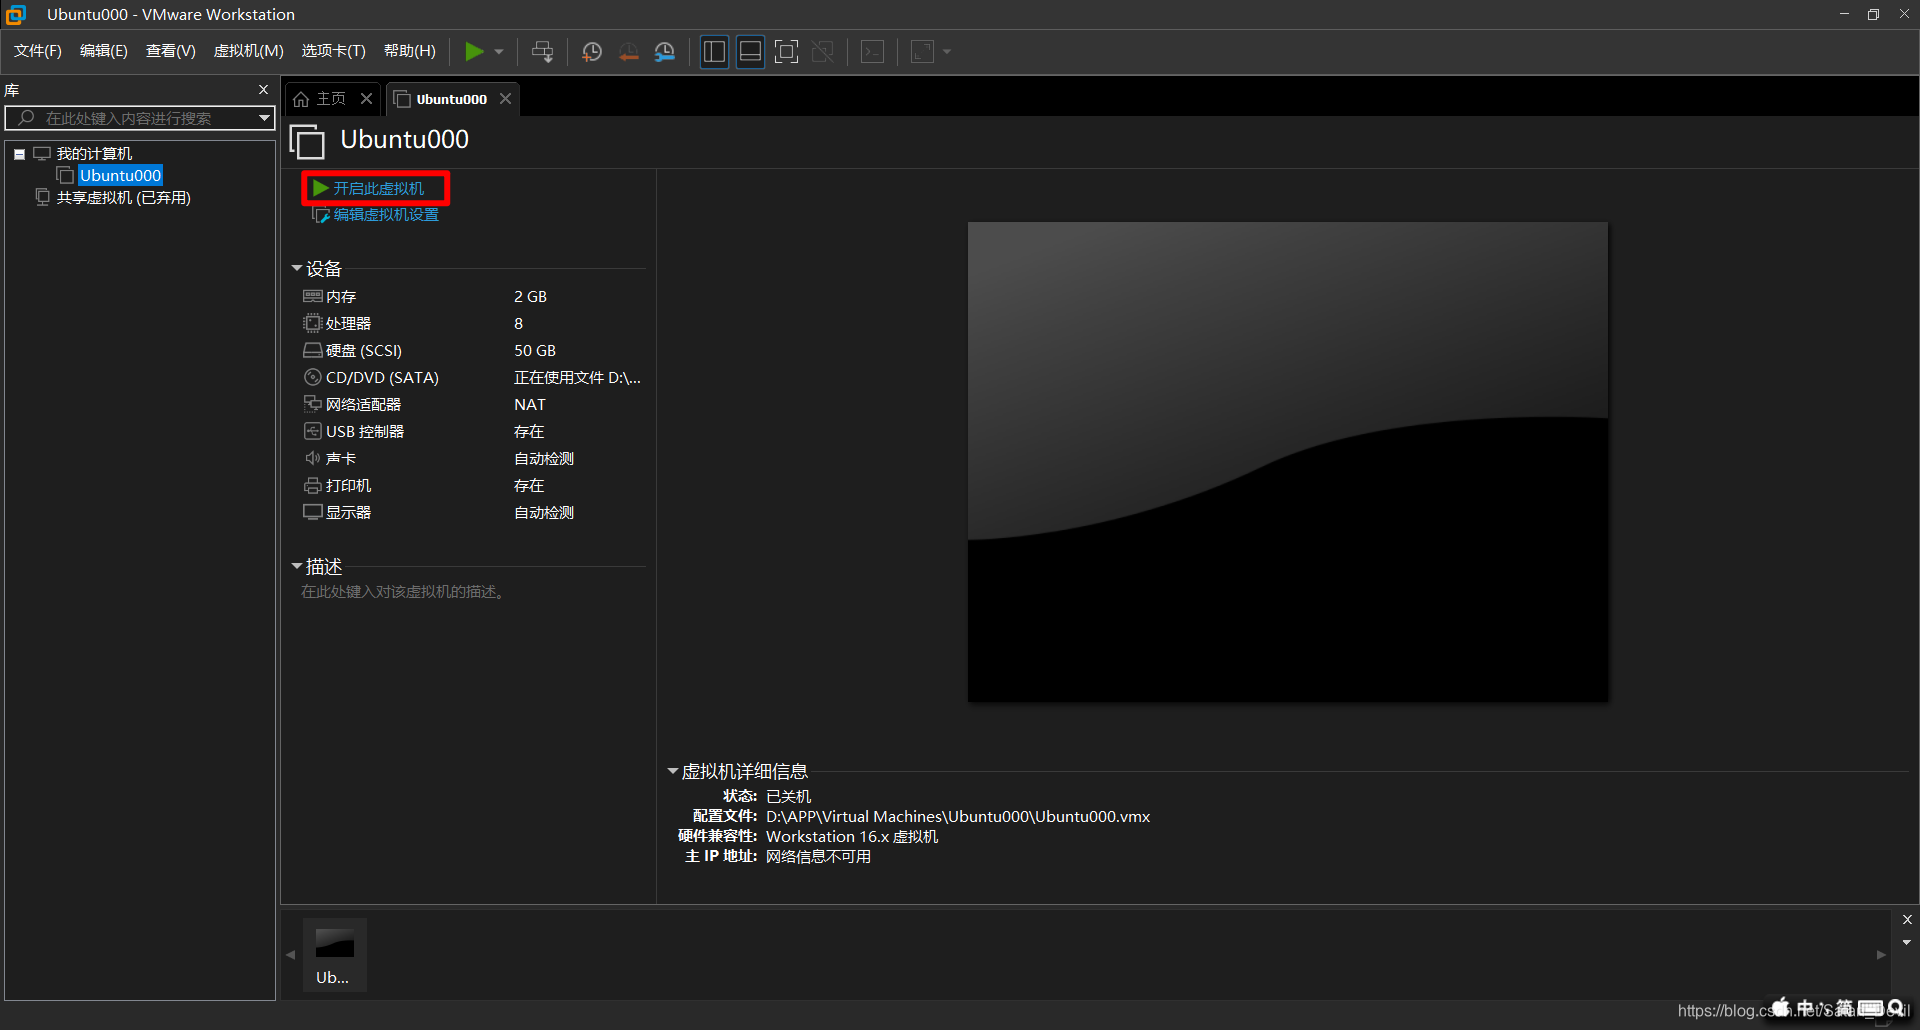Open the stretch display dropdown arrow
This screenshot has height=1030, width=1920.
point(947,51)
